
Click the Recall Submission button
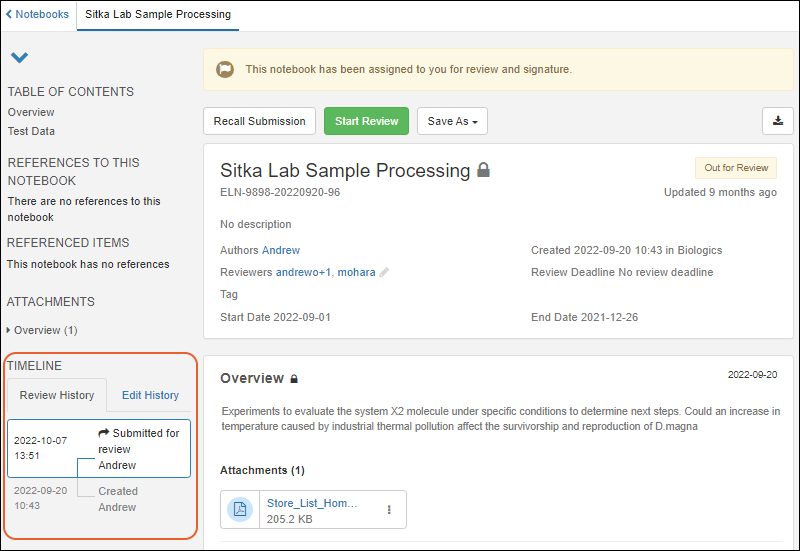point(260,121)
